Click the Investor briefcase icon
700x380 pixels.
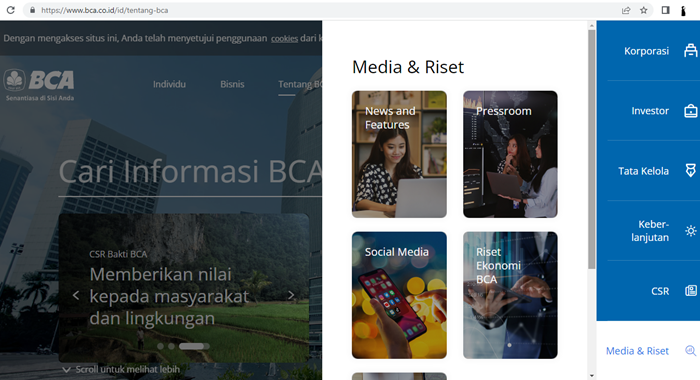pos(691,111)
